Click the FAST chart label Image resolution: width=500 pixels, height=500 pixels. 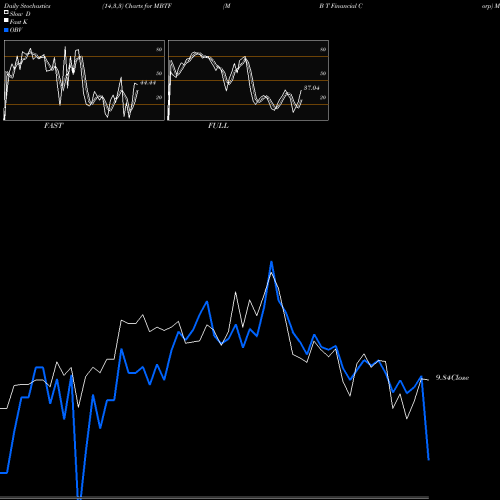[53, 126]
